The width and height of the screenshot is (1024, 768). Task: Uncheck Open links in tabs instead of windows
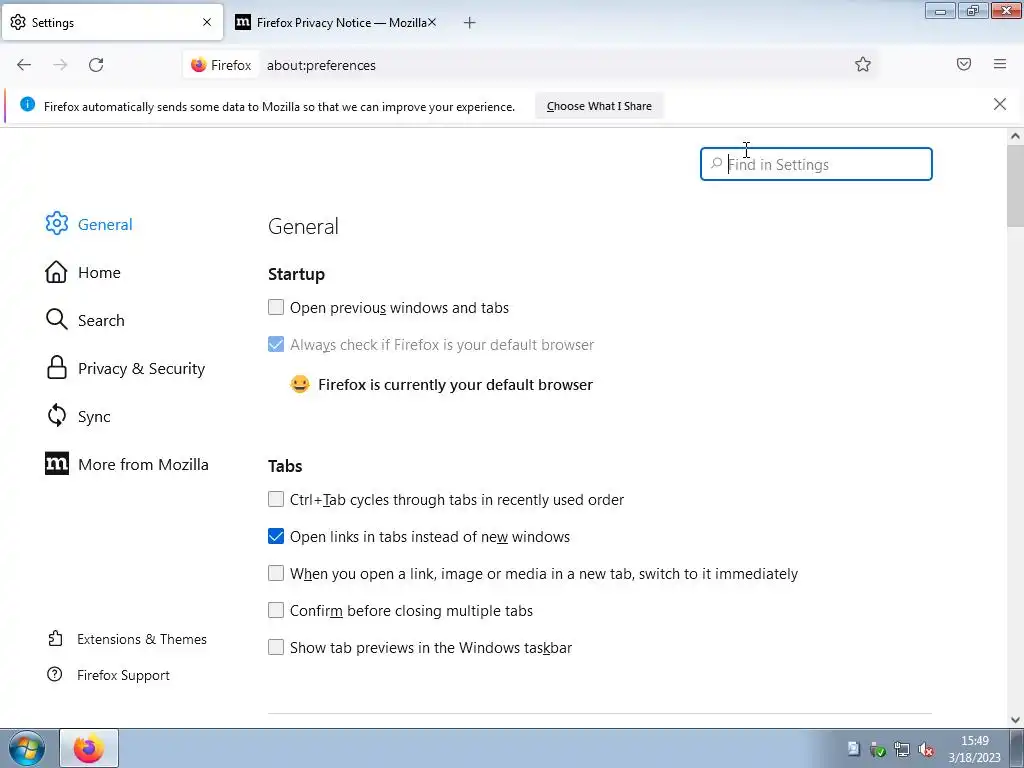(276, 536)
